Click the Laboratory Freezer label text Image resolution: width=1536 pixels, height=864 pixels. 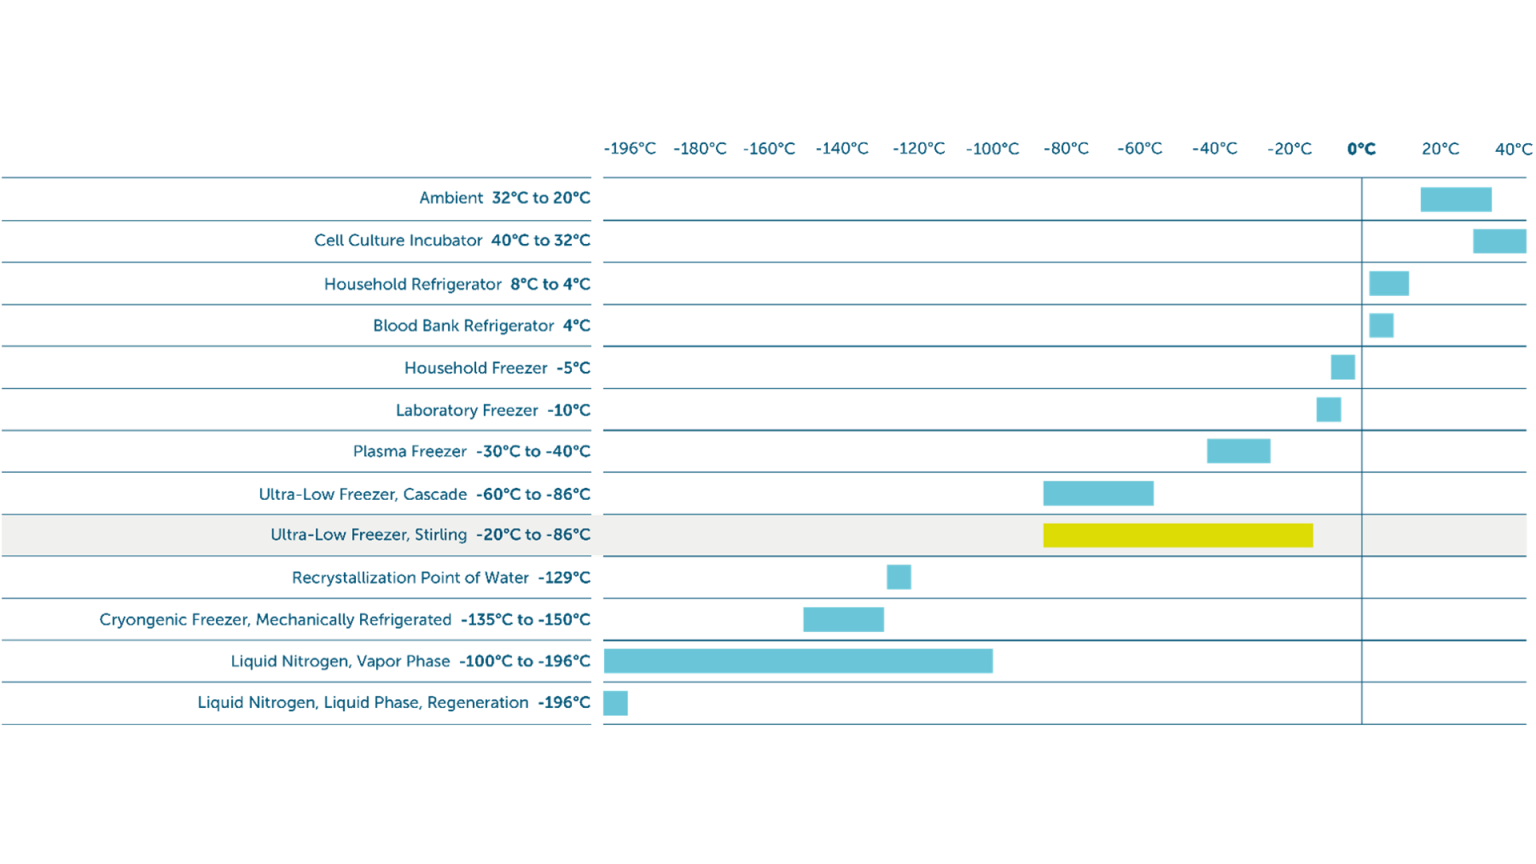492,410
